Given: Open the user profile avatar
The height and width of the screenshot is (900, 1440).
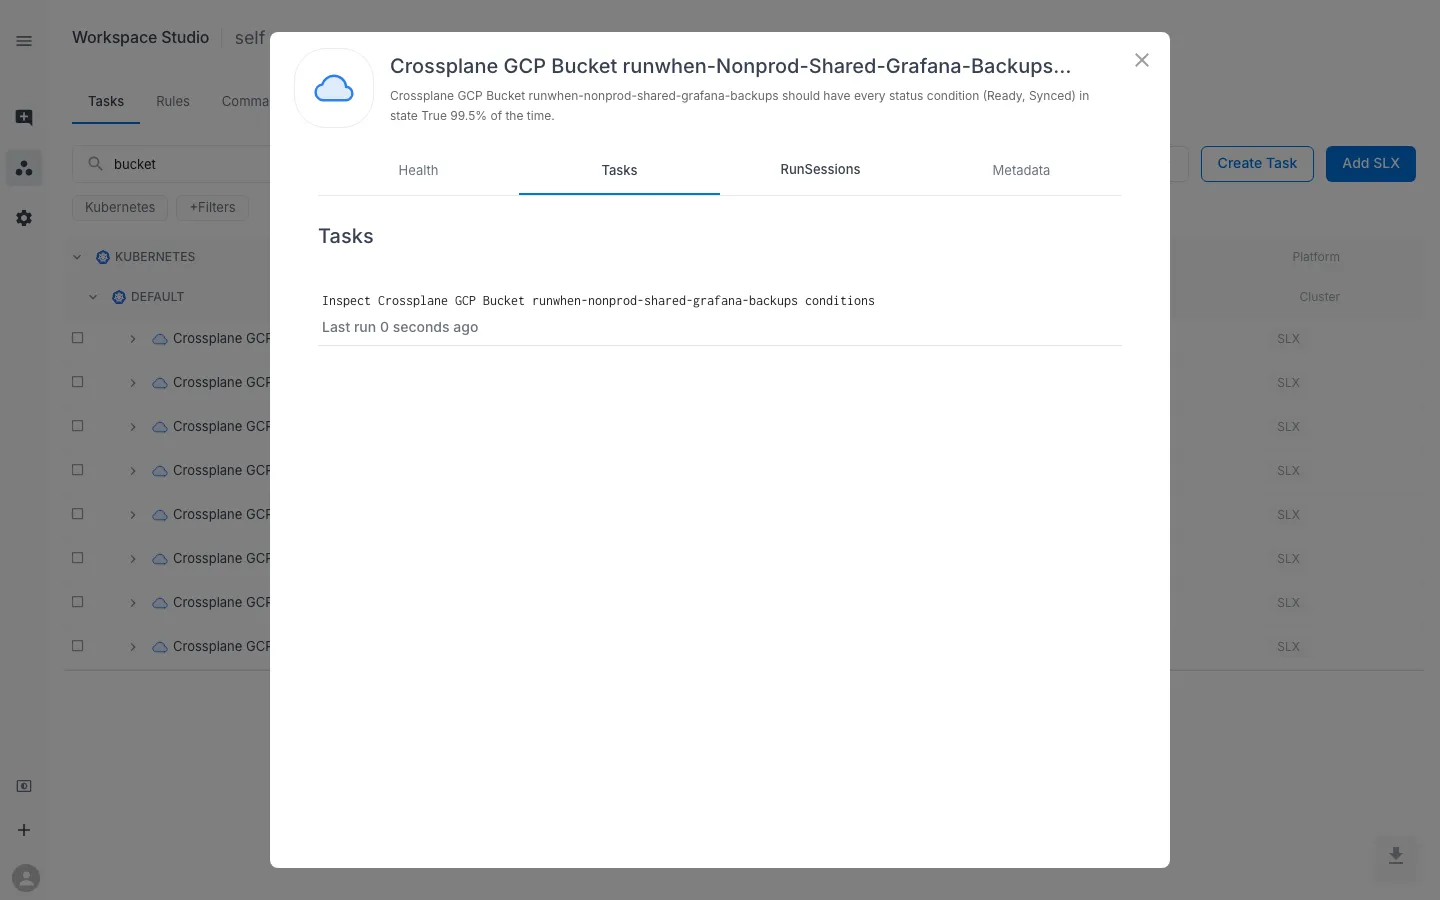Looking at the screenshot, I should click(26, 878).
